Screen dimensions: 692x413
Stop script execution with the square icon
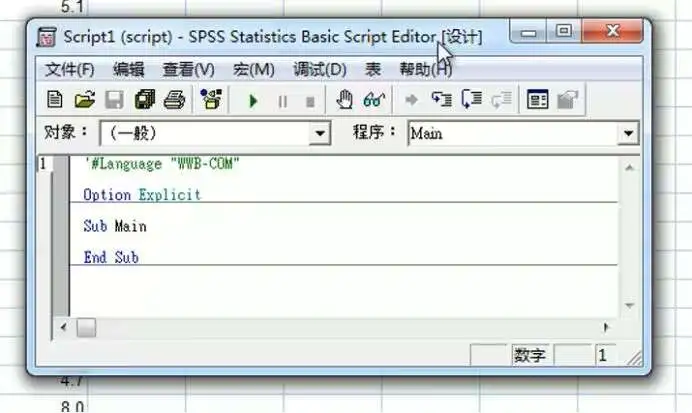(x=310, y=102)
